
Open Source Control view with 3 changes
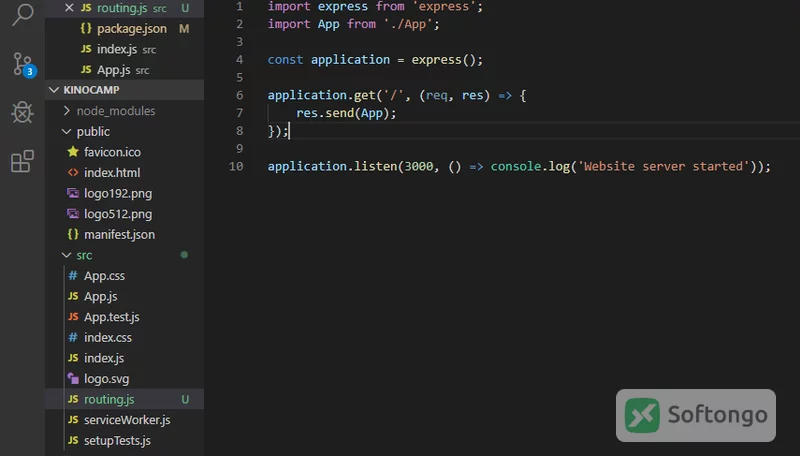pyautogui.click(x=22, y=64)
